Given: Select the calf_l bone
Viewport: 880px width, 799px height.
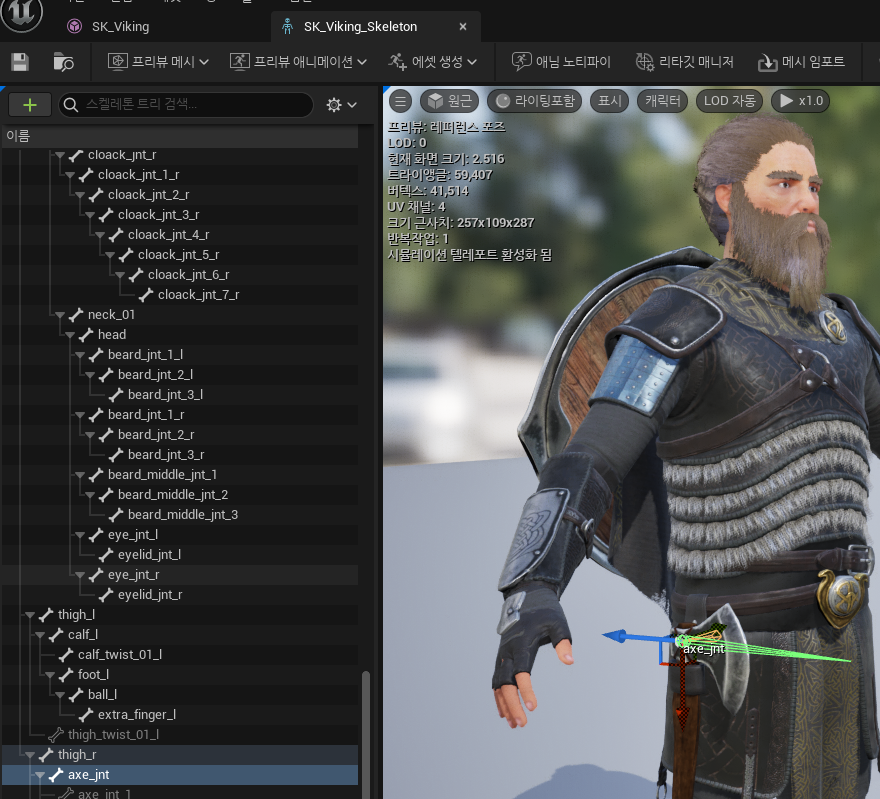Looking at the screenshot, I should click(82, 635).
